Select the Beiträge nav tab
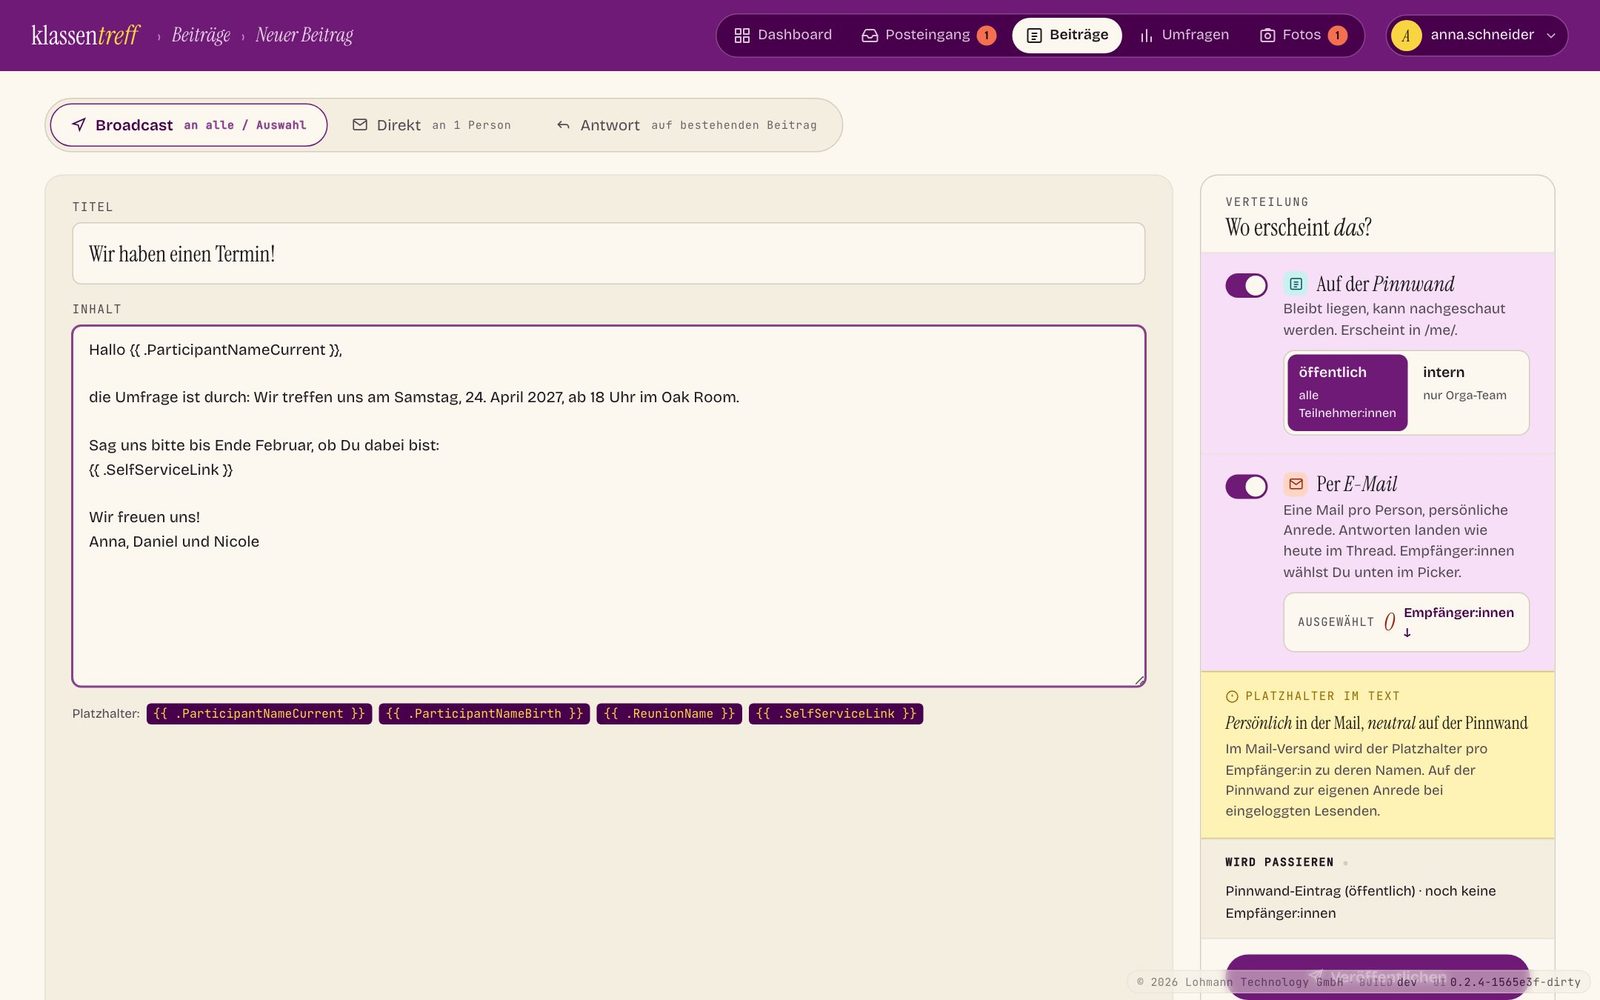Viewport: 1600px width, 1000px height. (1067, 35)
